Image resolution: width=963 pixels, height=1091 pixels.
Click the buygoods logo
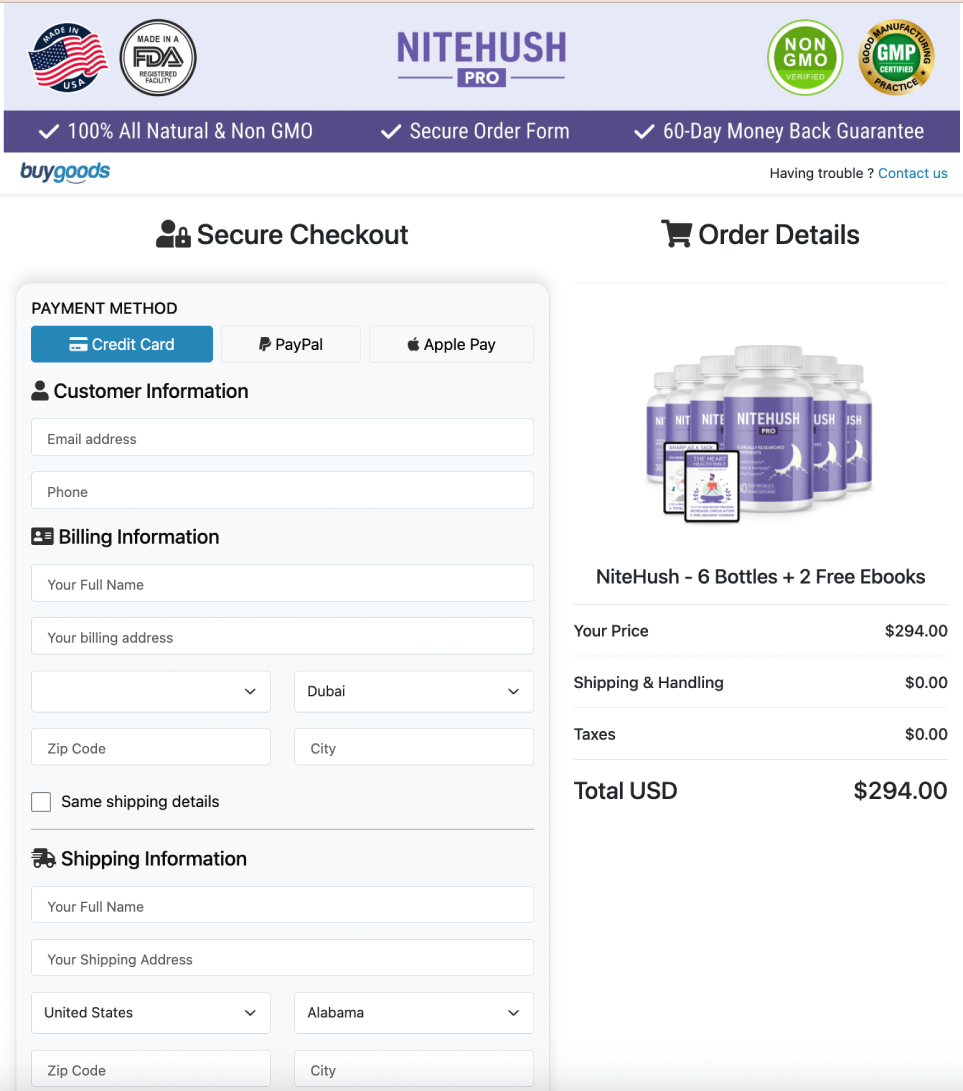click(64, 172)
